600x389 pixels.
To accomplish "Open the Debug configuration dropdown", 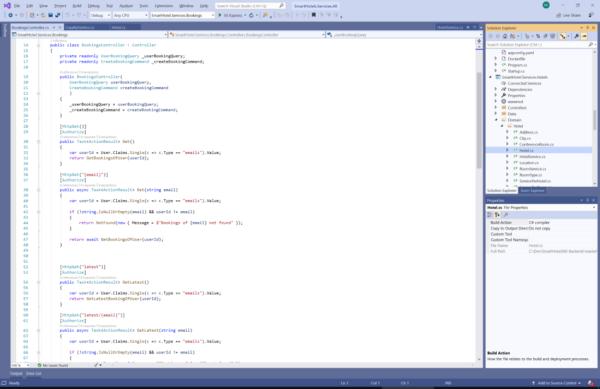I will 100,15.
